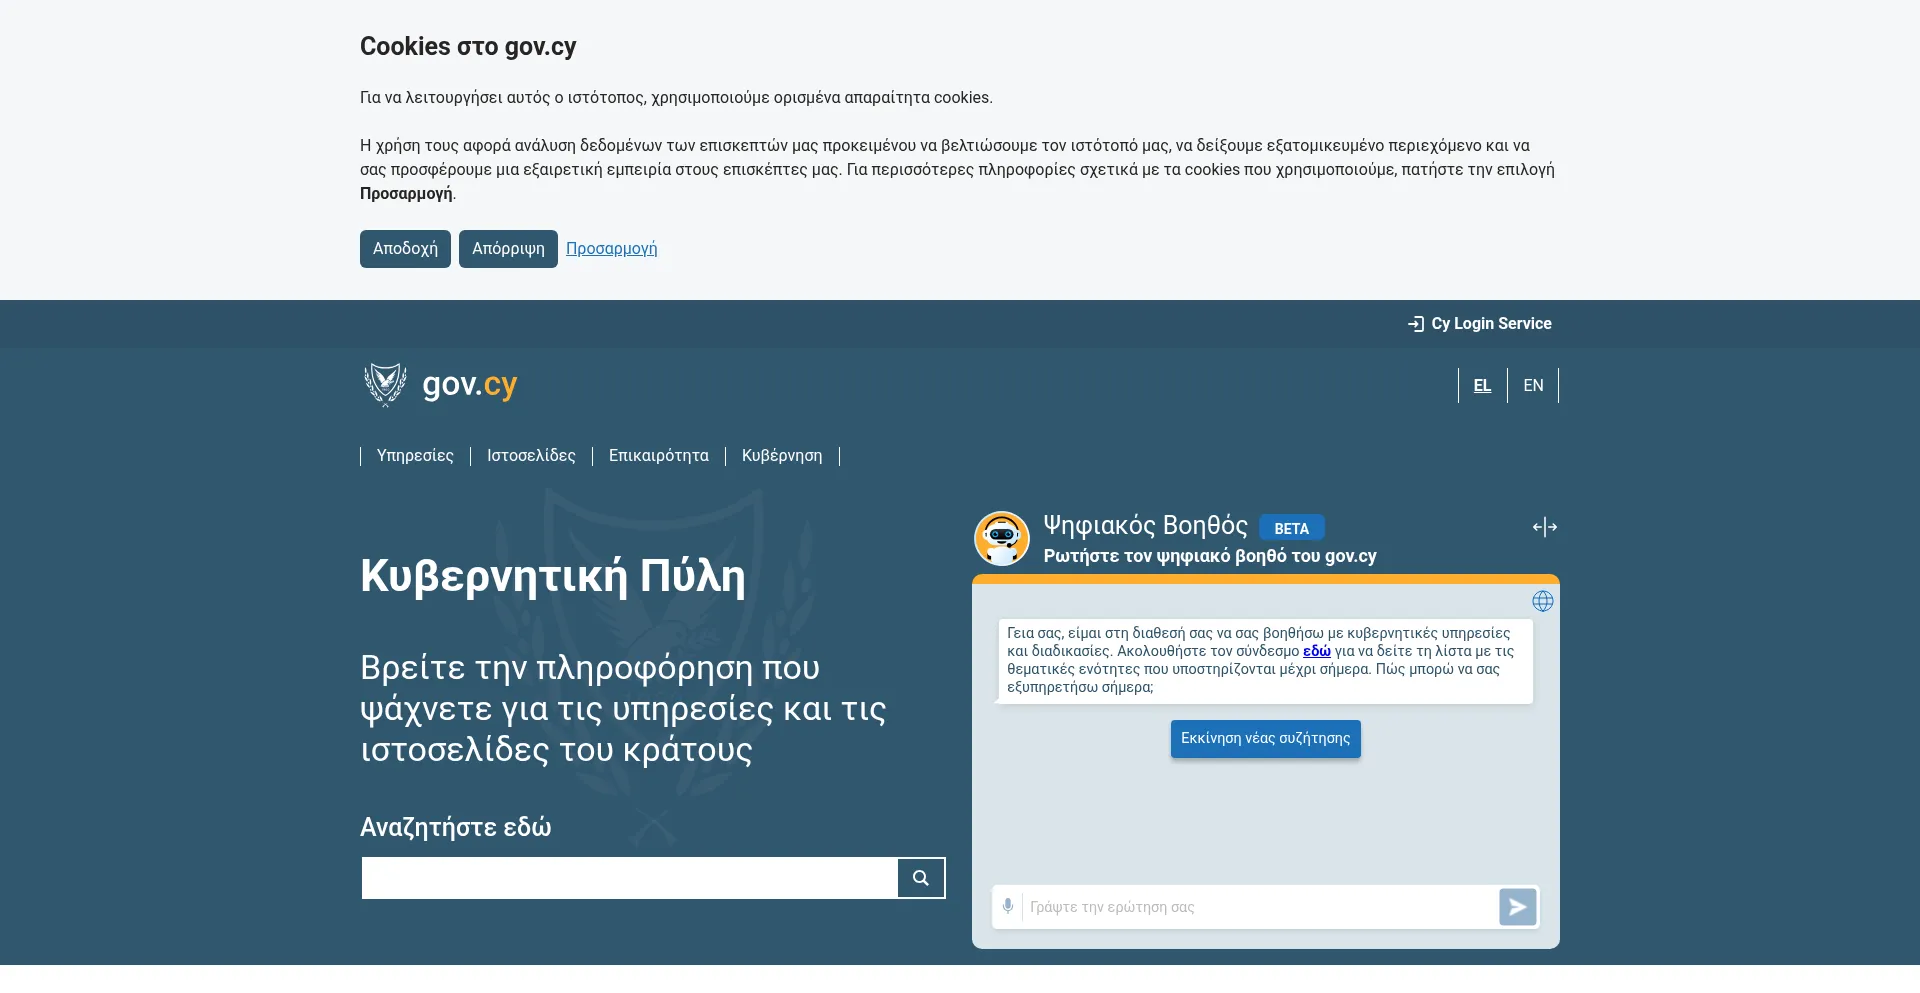Send the chat message with the arrow button
1920x993 pixels.
1517,907
